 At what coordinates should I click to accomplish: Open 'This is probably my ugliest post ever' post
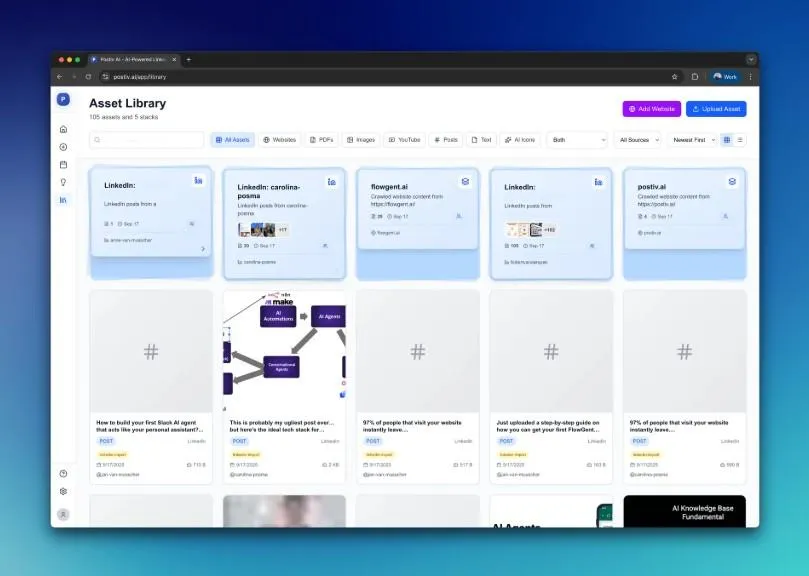pos(282,426)
